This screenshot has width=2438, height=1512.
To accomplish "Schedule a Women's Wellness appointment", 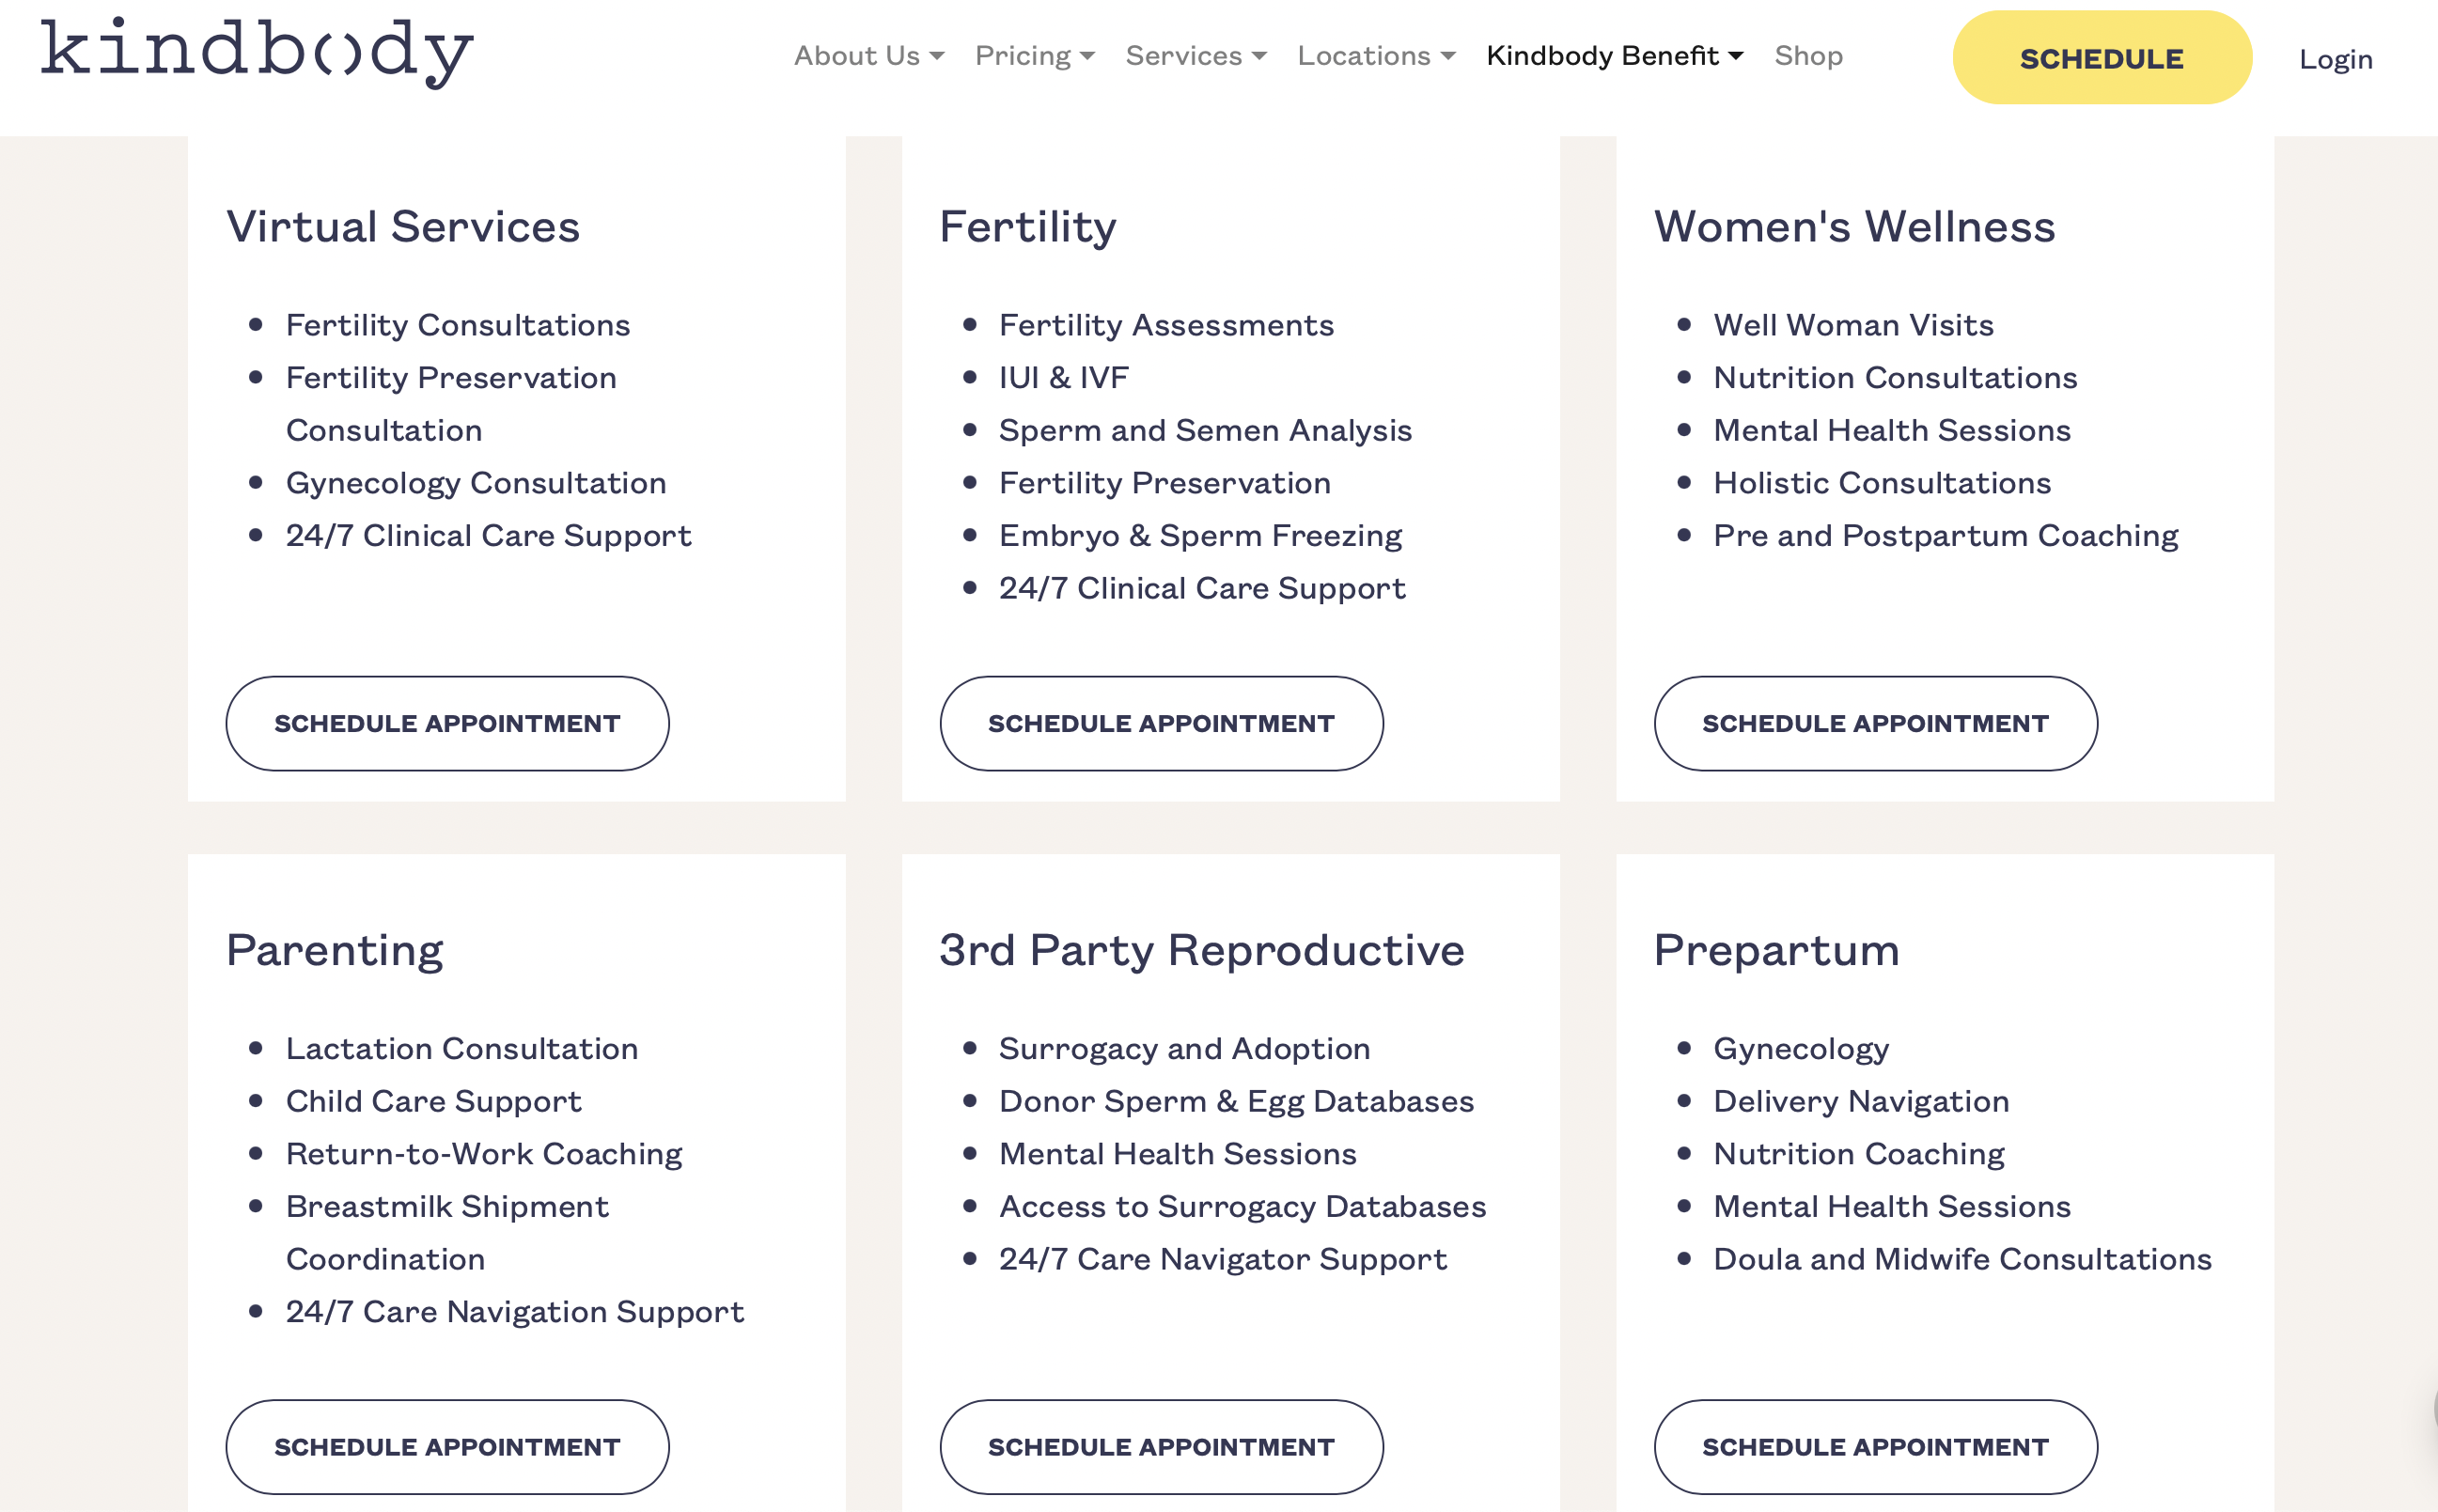I will pyautogui.click(x=1875, y=723).
